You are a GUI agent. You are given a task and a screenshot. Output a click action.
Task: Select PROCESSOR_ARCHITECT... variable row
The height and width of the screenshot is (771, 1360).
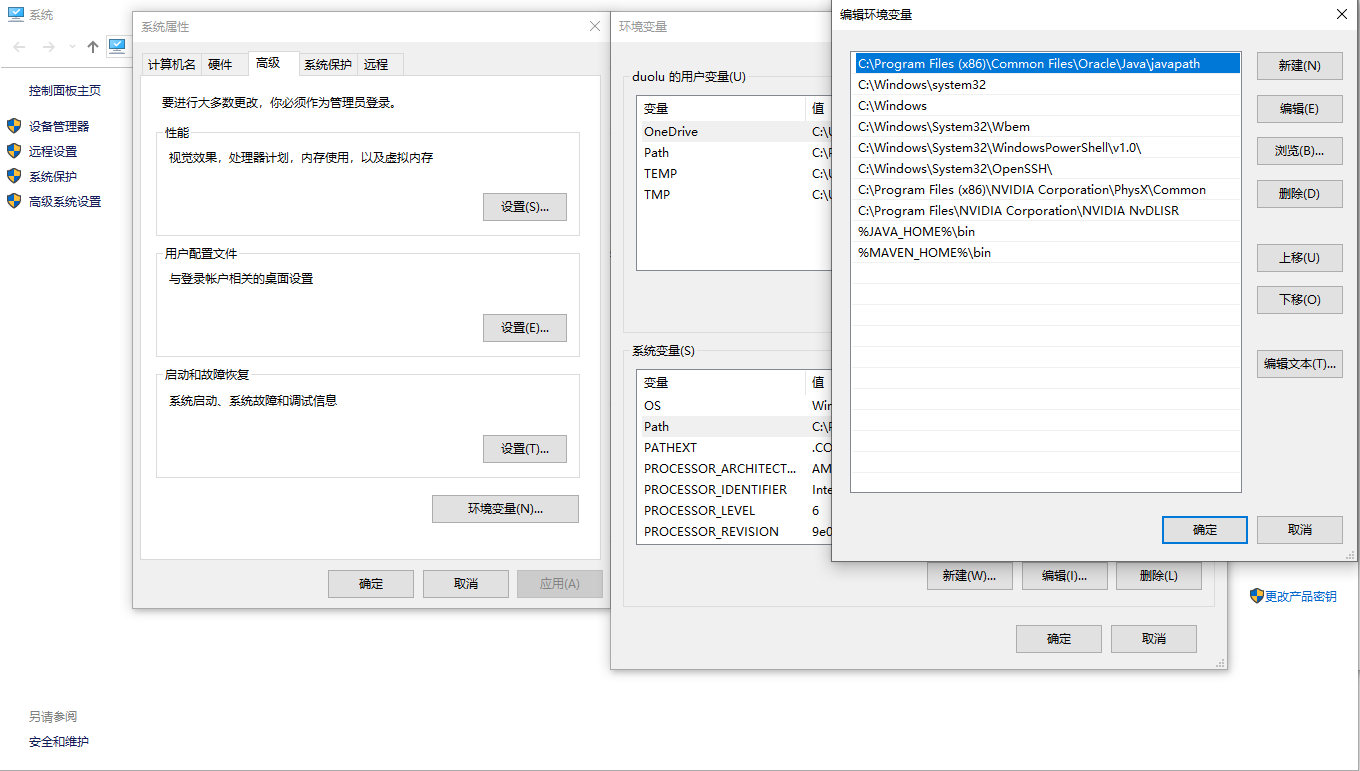733,468
